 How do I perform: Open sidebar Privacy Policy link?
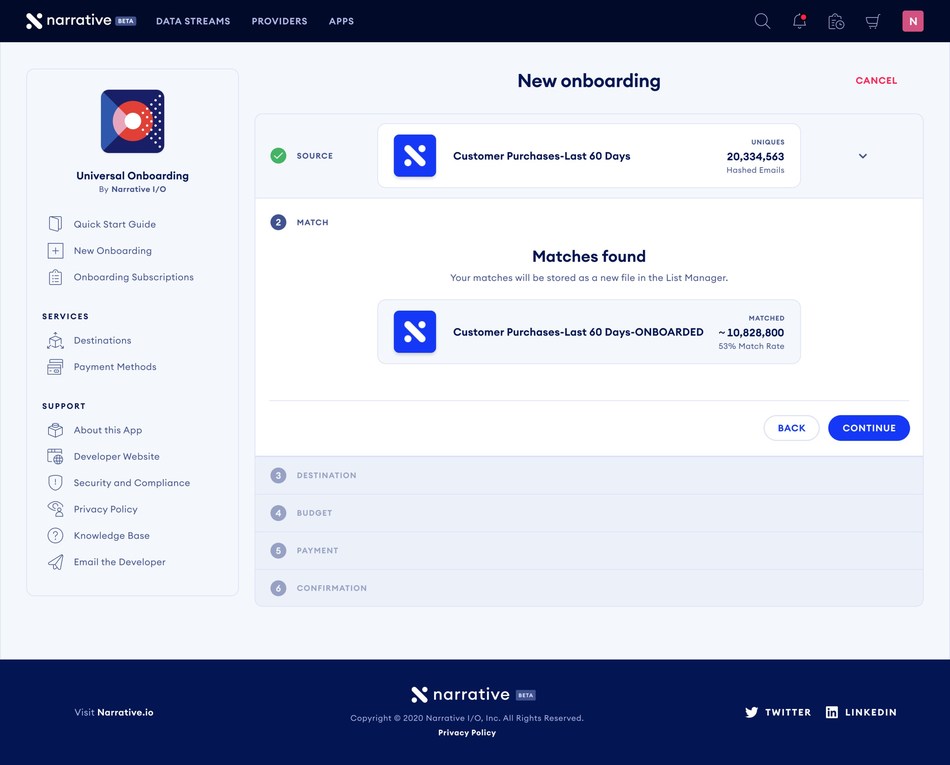click(x=105, y=509)
